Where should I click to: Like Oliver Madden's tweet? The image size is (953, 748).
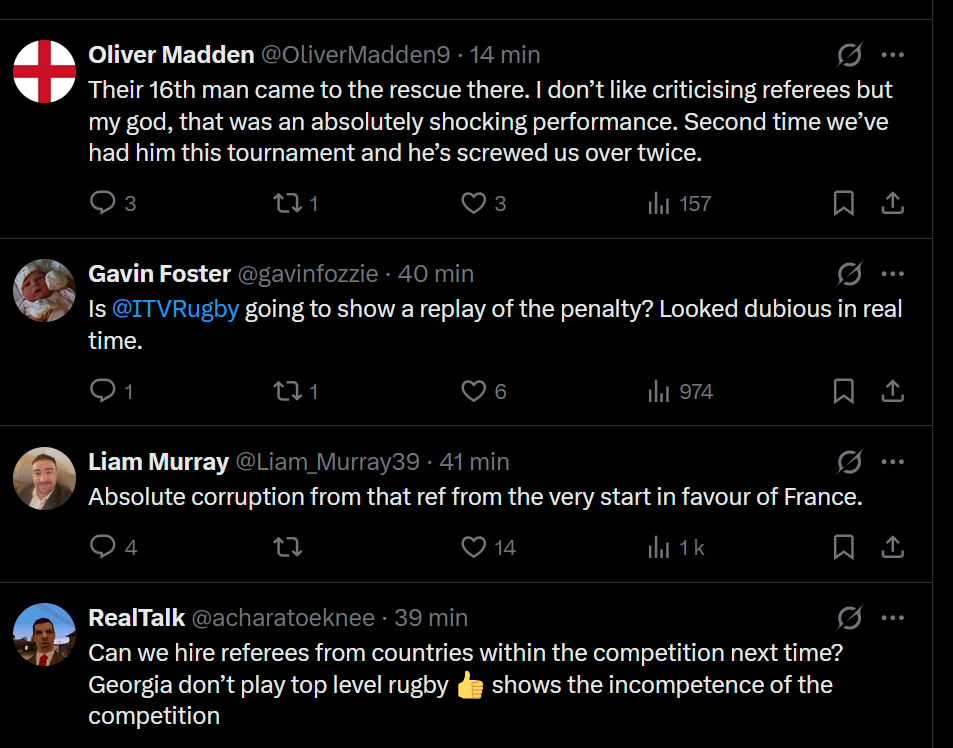click(x=473, y=204)
